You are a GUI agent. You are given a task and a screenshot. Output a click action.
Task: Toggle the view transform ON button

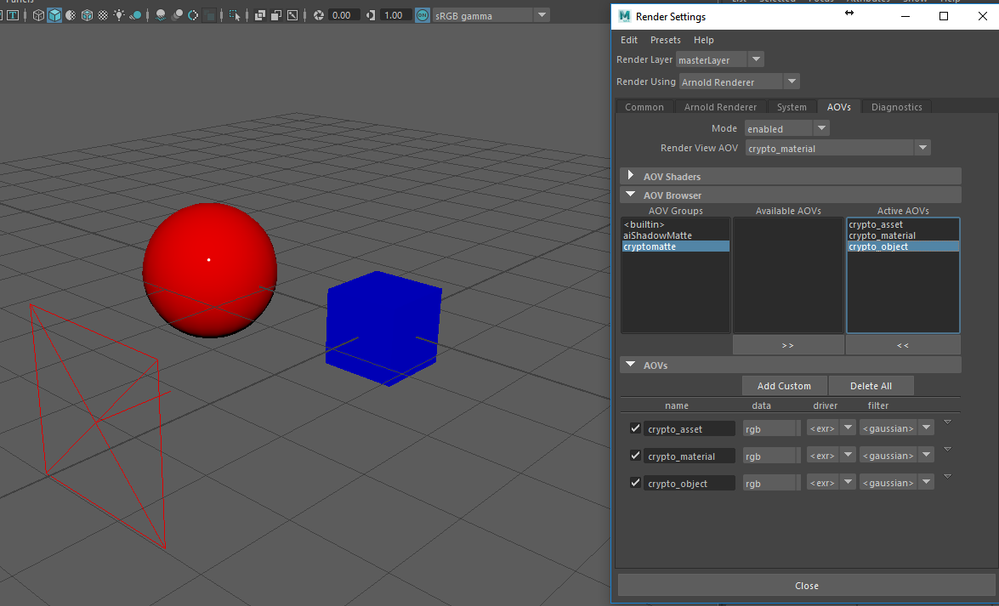[x=422, y=15]
